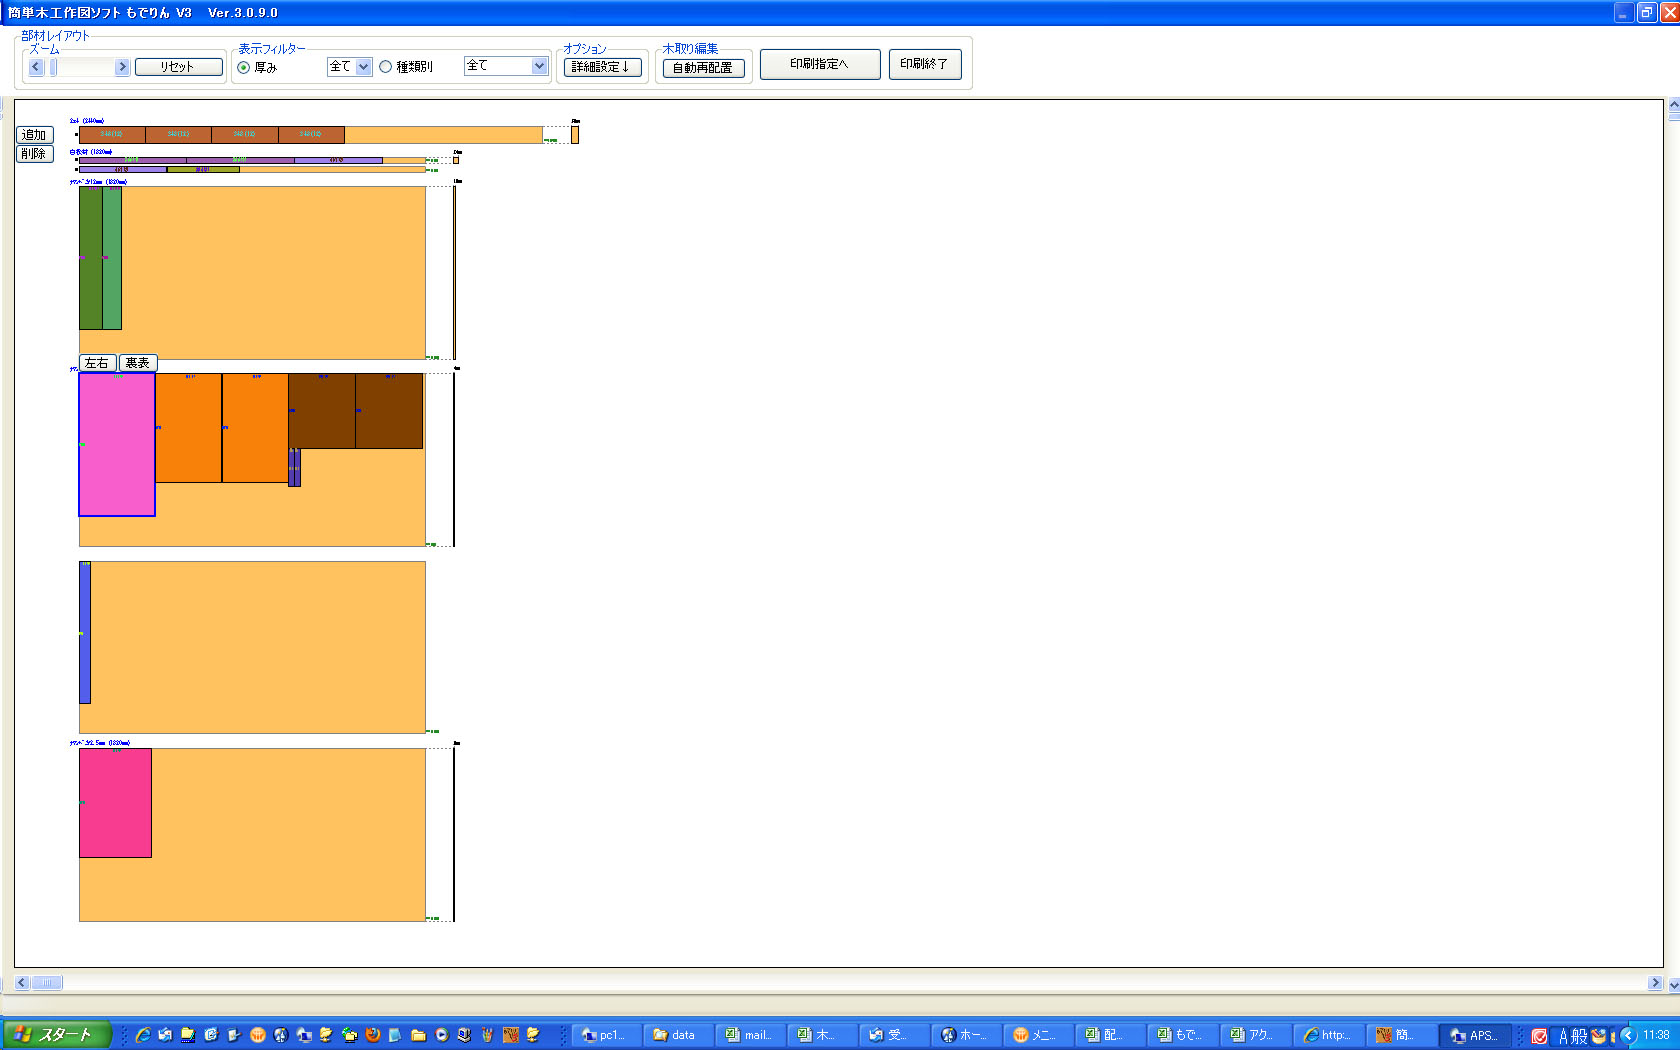Open Internet Explorer from the quick launch bar

[x=143, y=1035]
